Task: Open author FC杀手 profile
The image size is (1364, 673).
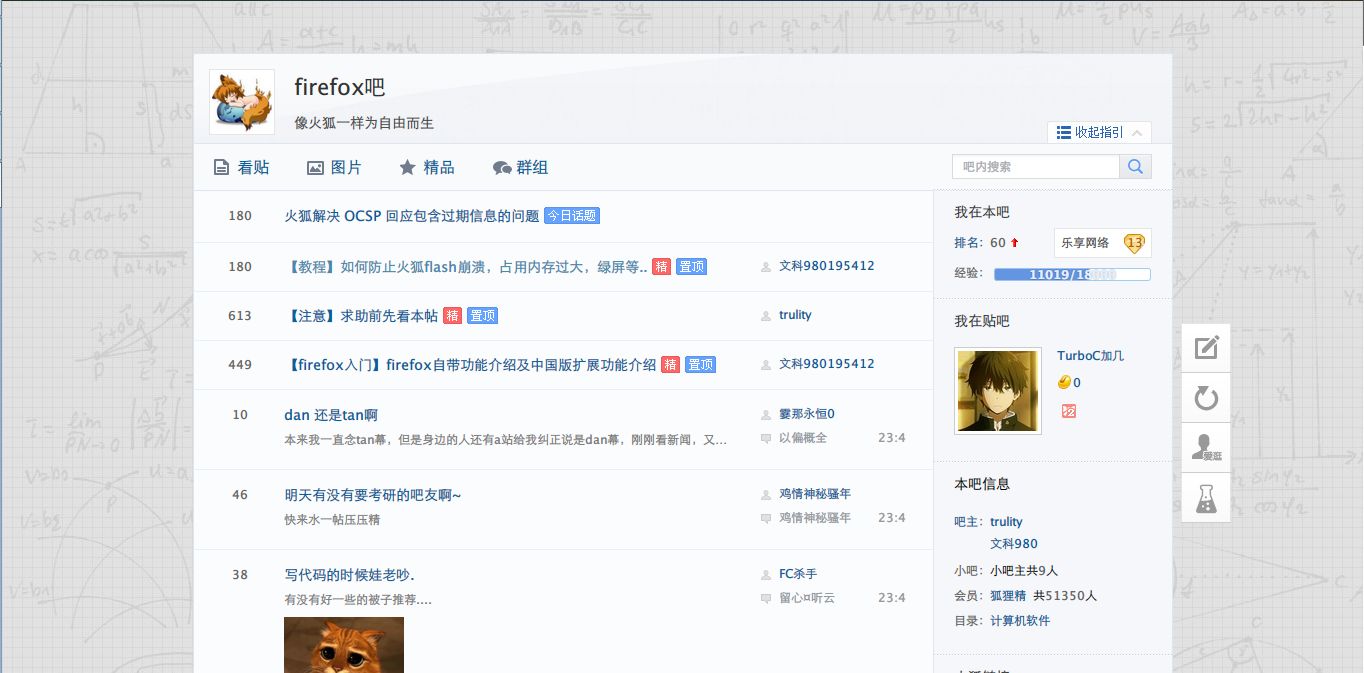Action: coord(798,574)
